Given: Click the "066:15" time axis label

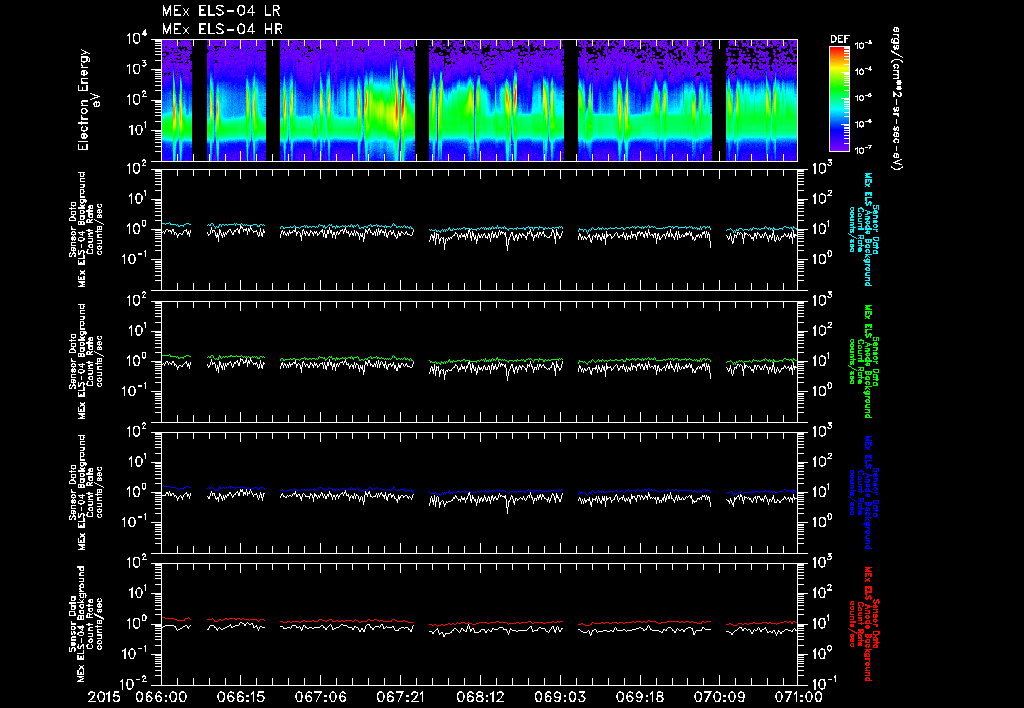Looking at the screenshot, I should [x=240, y=697].
